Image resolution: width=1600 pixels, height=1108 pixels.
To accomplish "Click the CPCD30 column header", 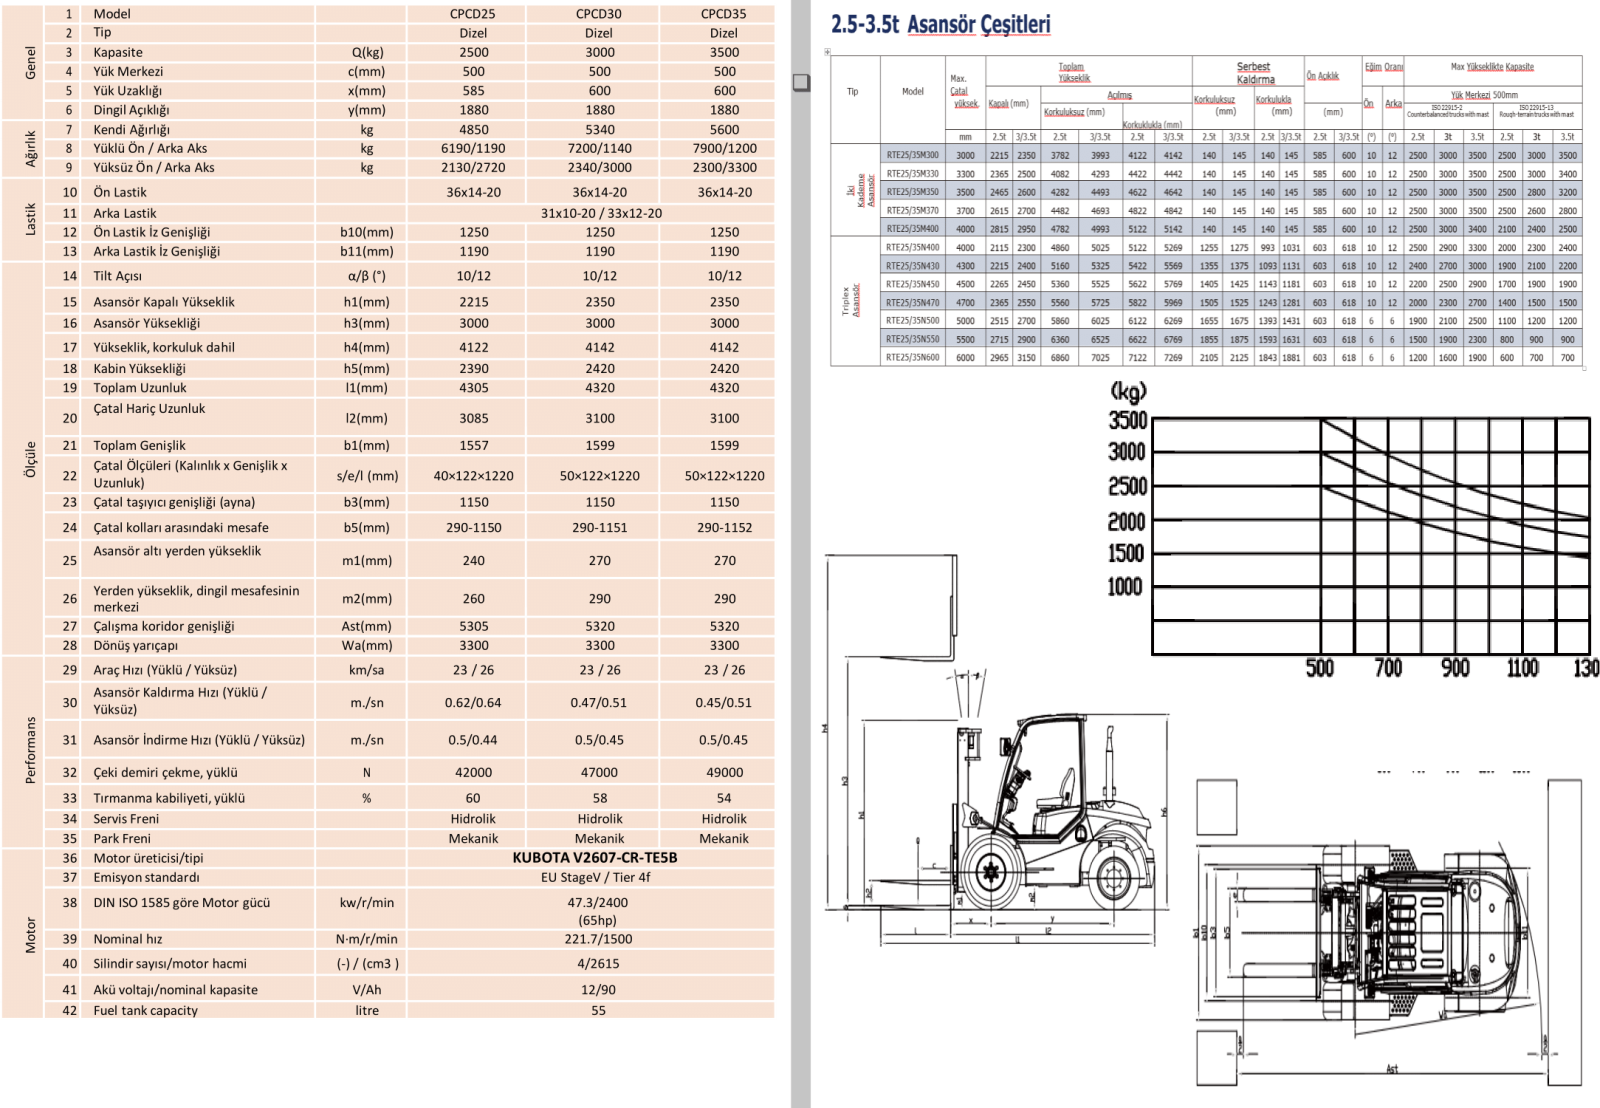I will click(x=598, y=14).
